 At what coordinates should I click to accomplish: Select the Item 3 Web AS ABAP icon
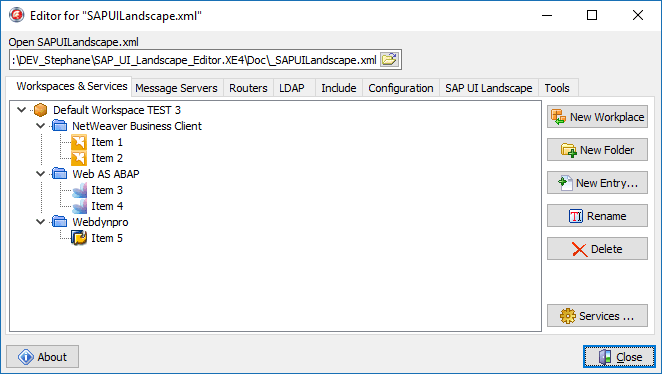click(x=79, y=190)
